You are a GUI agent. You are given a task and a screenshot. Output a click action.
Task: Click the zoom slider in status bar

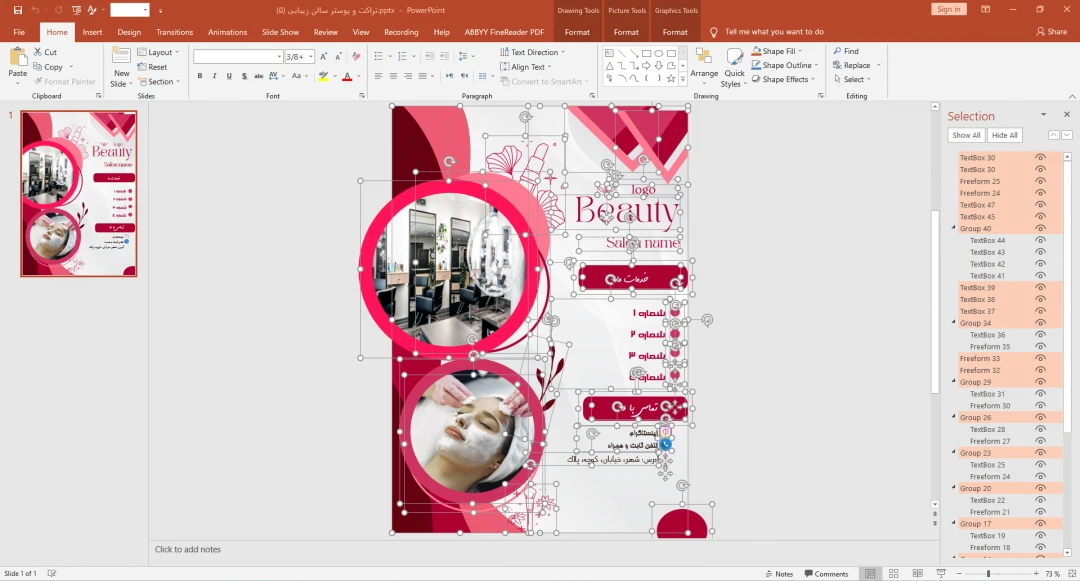coord(988,574)
